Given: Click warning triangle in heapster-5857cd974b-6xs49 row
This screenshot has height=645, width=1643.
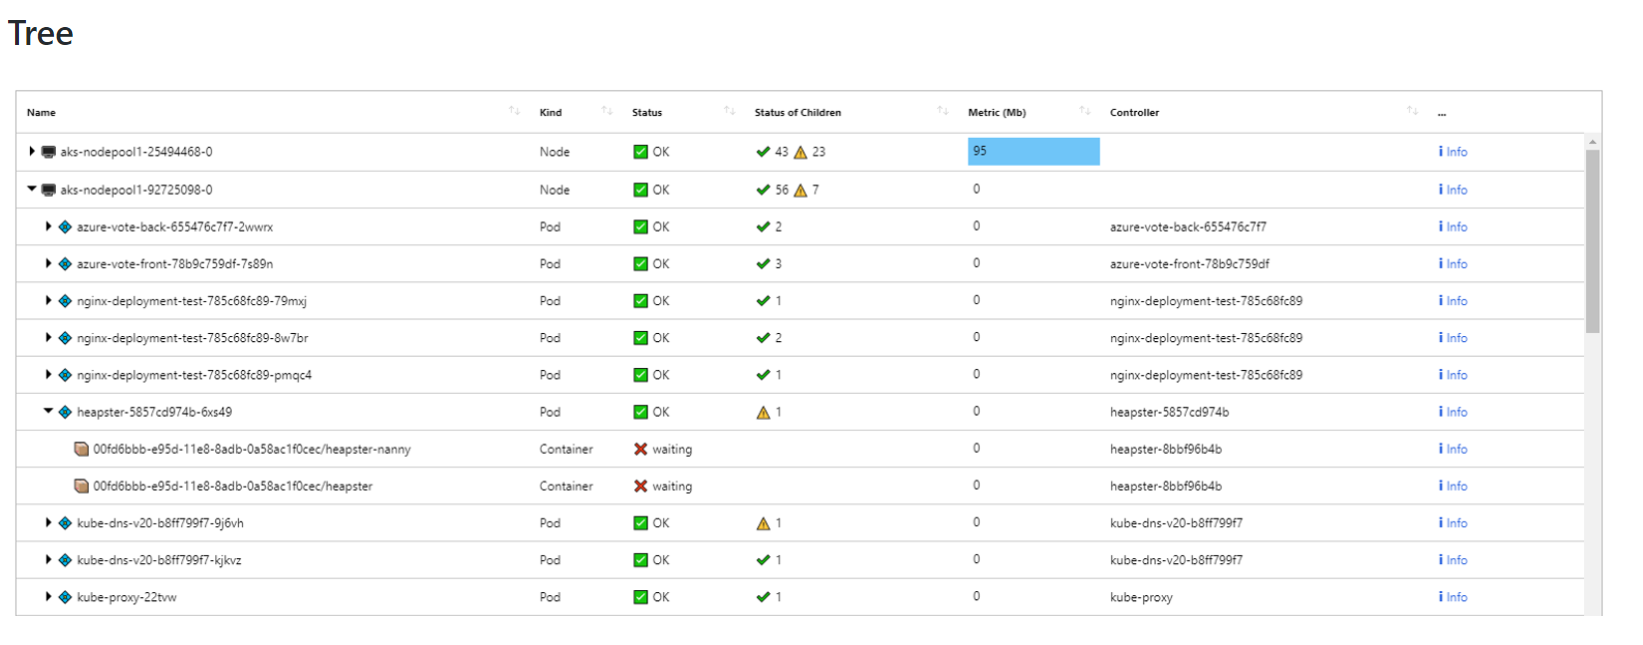Looking at the screenshot, I should click(763, 412).
